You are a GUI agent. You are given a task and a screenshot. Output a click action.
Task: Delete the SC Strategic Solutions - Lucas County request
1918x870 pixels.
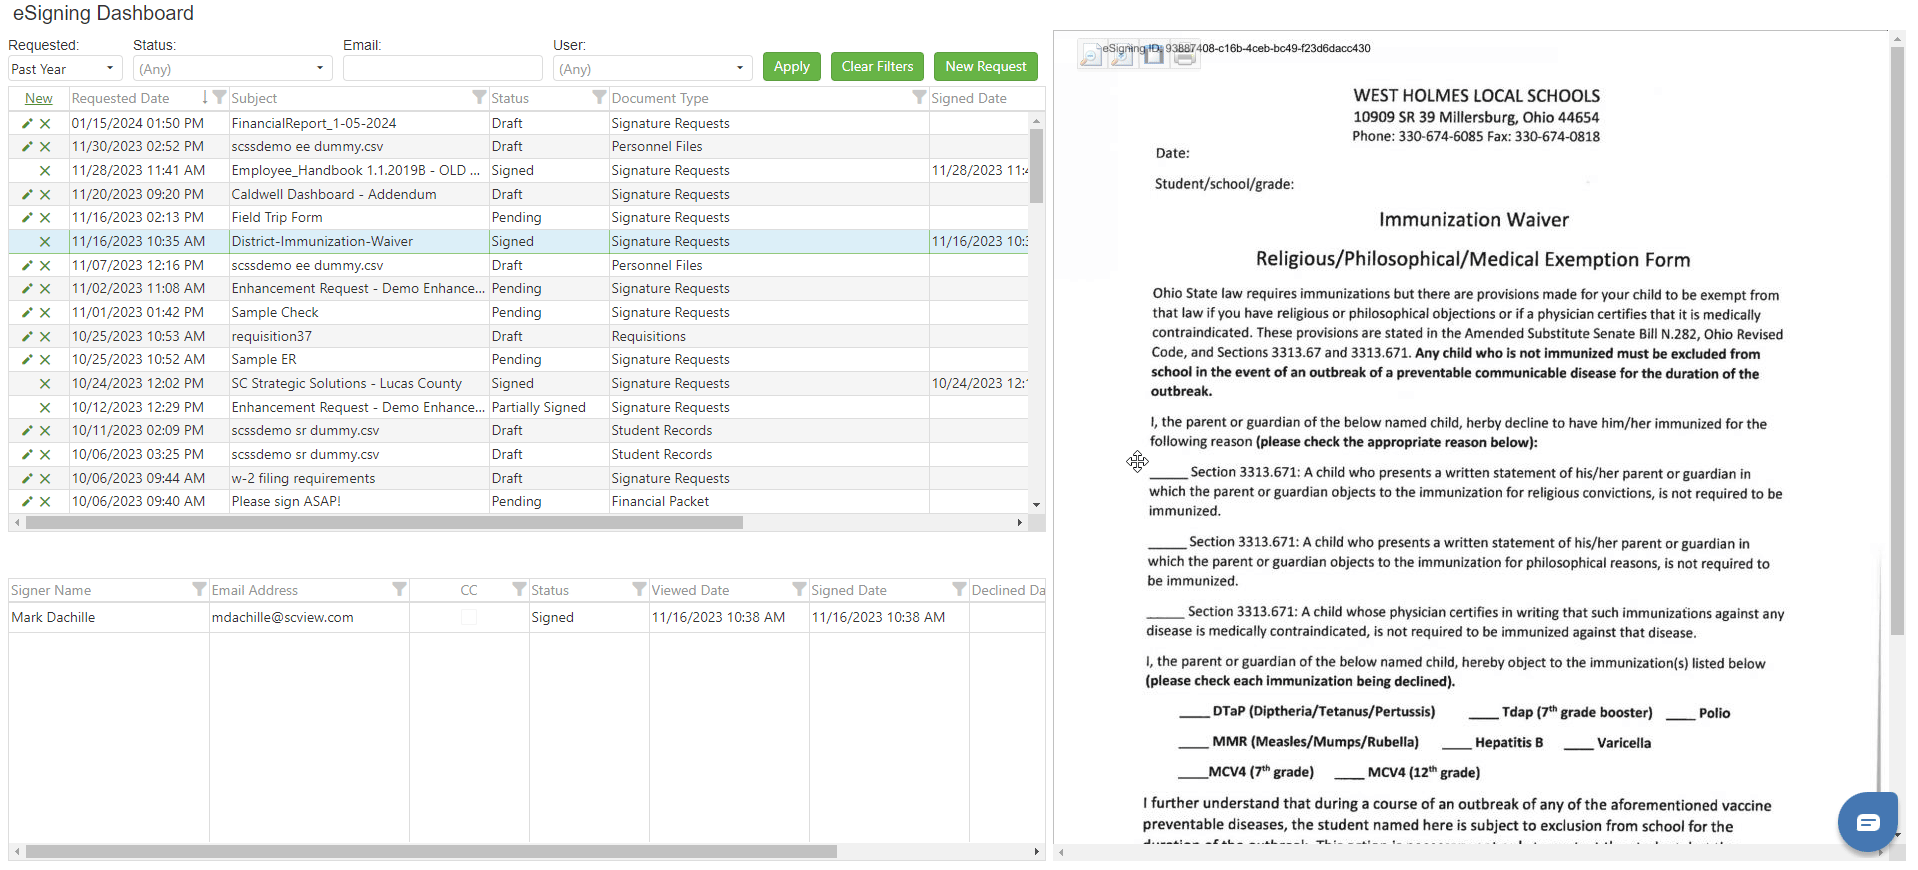point(45,383)
